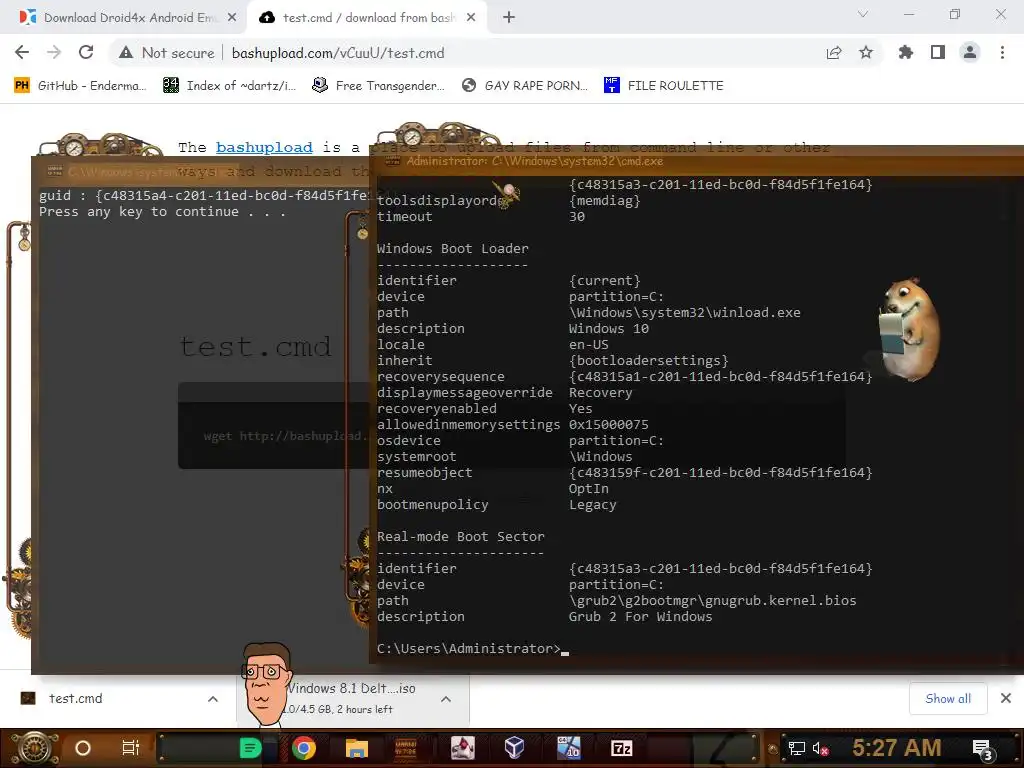This screenshot has width=1024, height=768.
Task: Open the FILE ROULETTE bookmark
Action: tap(664, 86)
